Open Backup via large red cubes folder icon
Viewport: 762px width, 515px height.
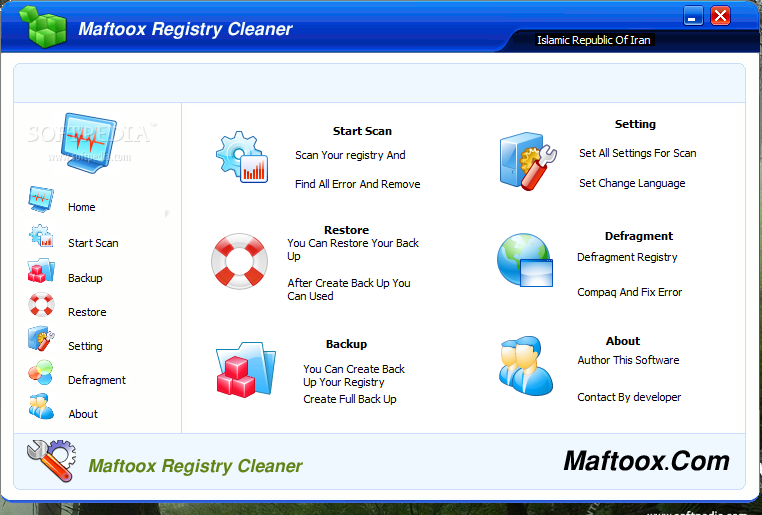245,369
